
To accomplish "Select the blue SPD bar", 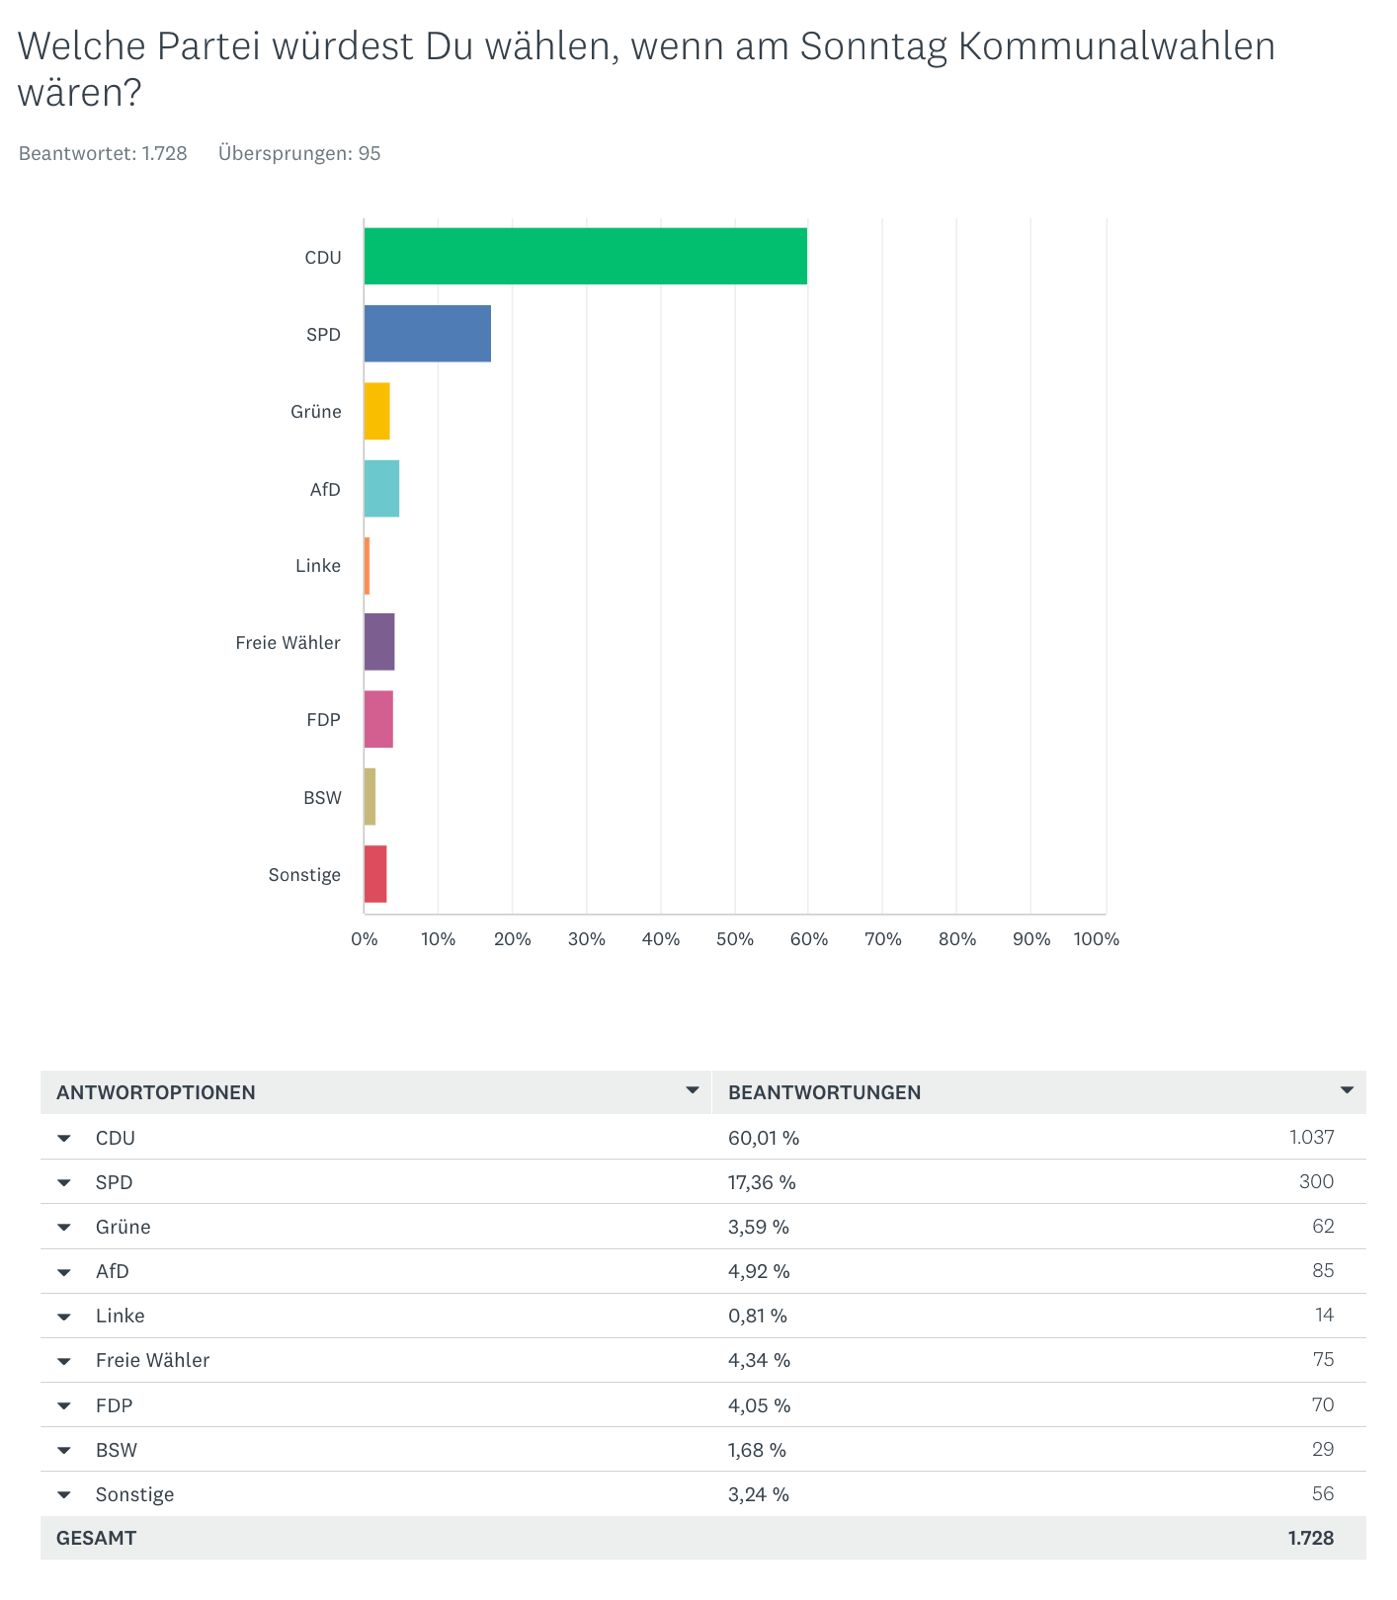I will tap(427, 333).
